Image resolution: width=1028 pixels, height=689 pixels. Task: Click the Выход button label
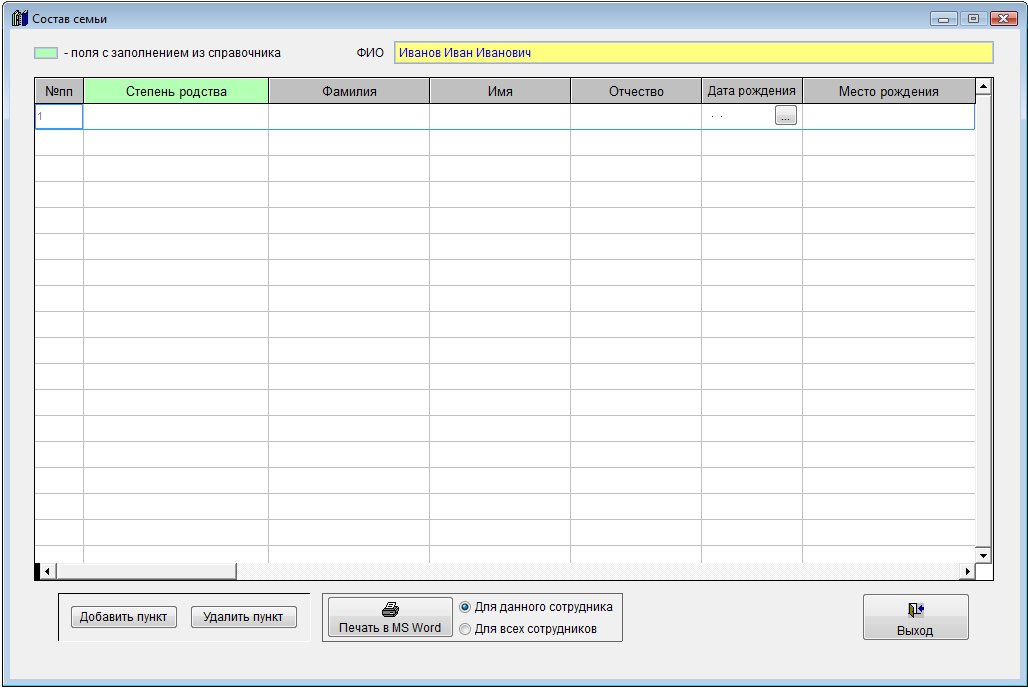pos(915,631)
